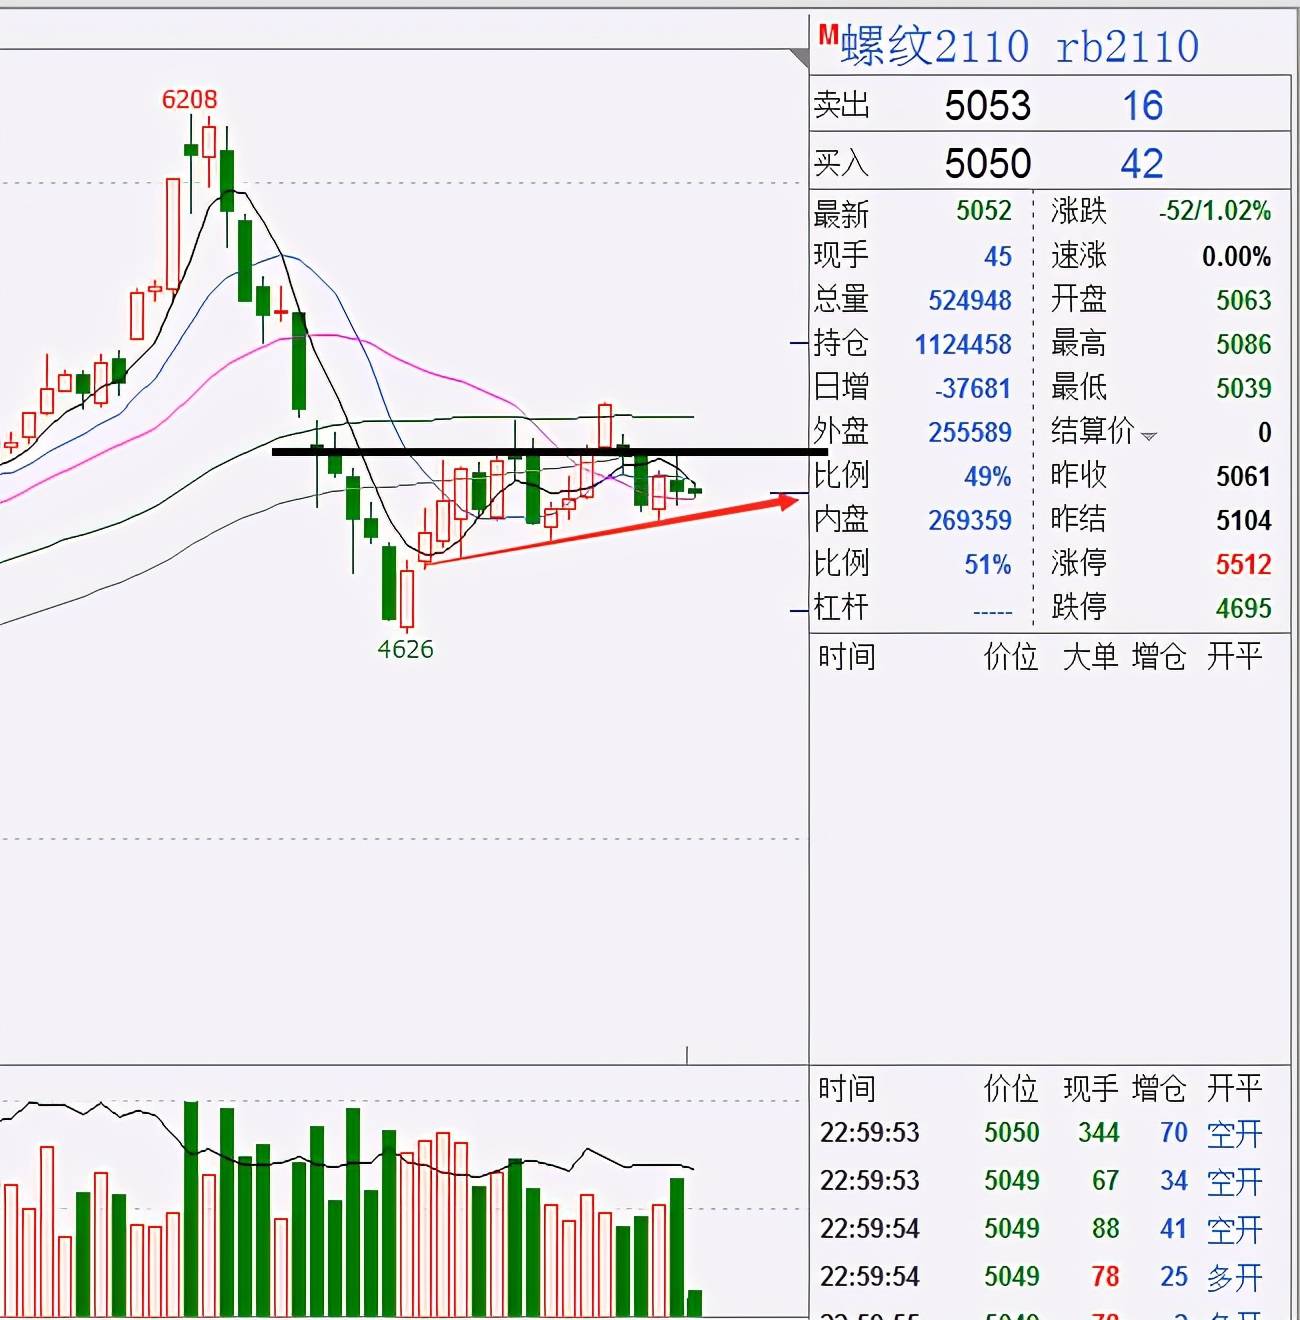Click the red M icon beside 螺纹2110
The width and height of the screenshot is (1300, 1320).
click(828, 35)
